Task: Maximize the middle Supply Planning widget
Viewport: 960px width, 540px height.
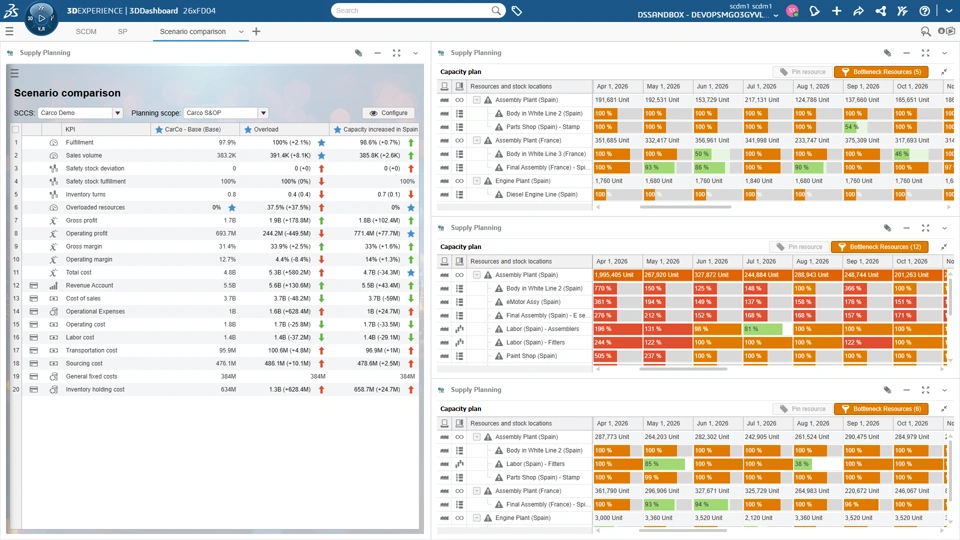Action: coord(926,228)
